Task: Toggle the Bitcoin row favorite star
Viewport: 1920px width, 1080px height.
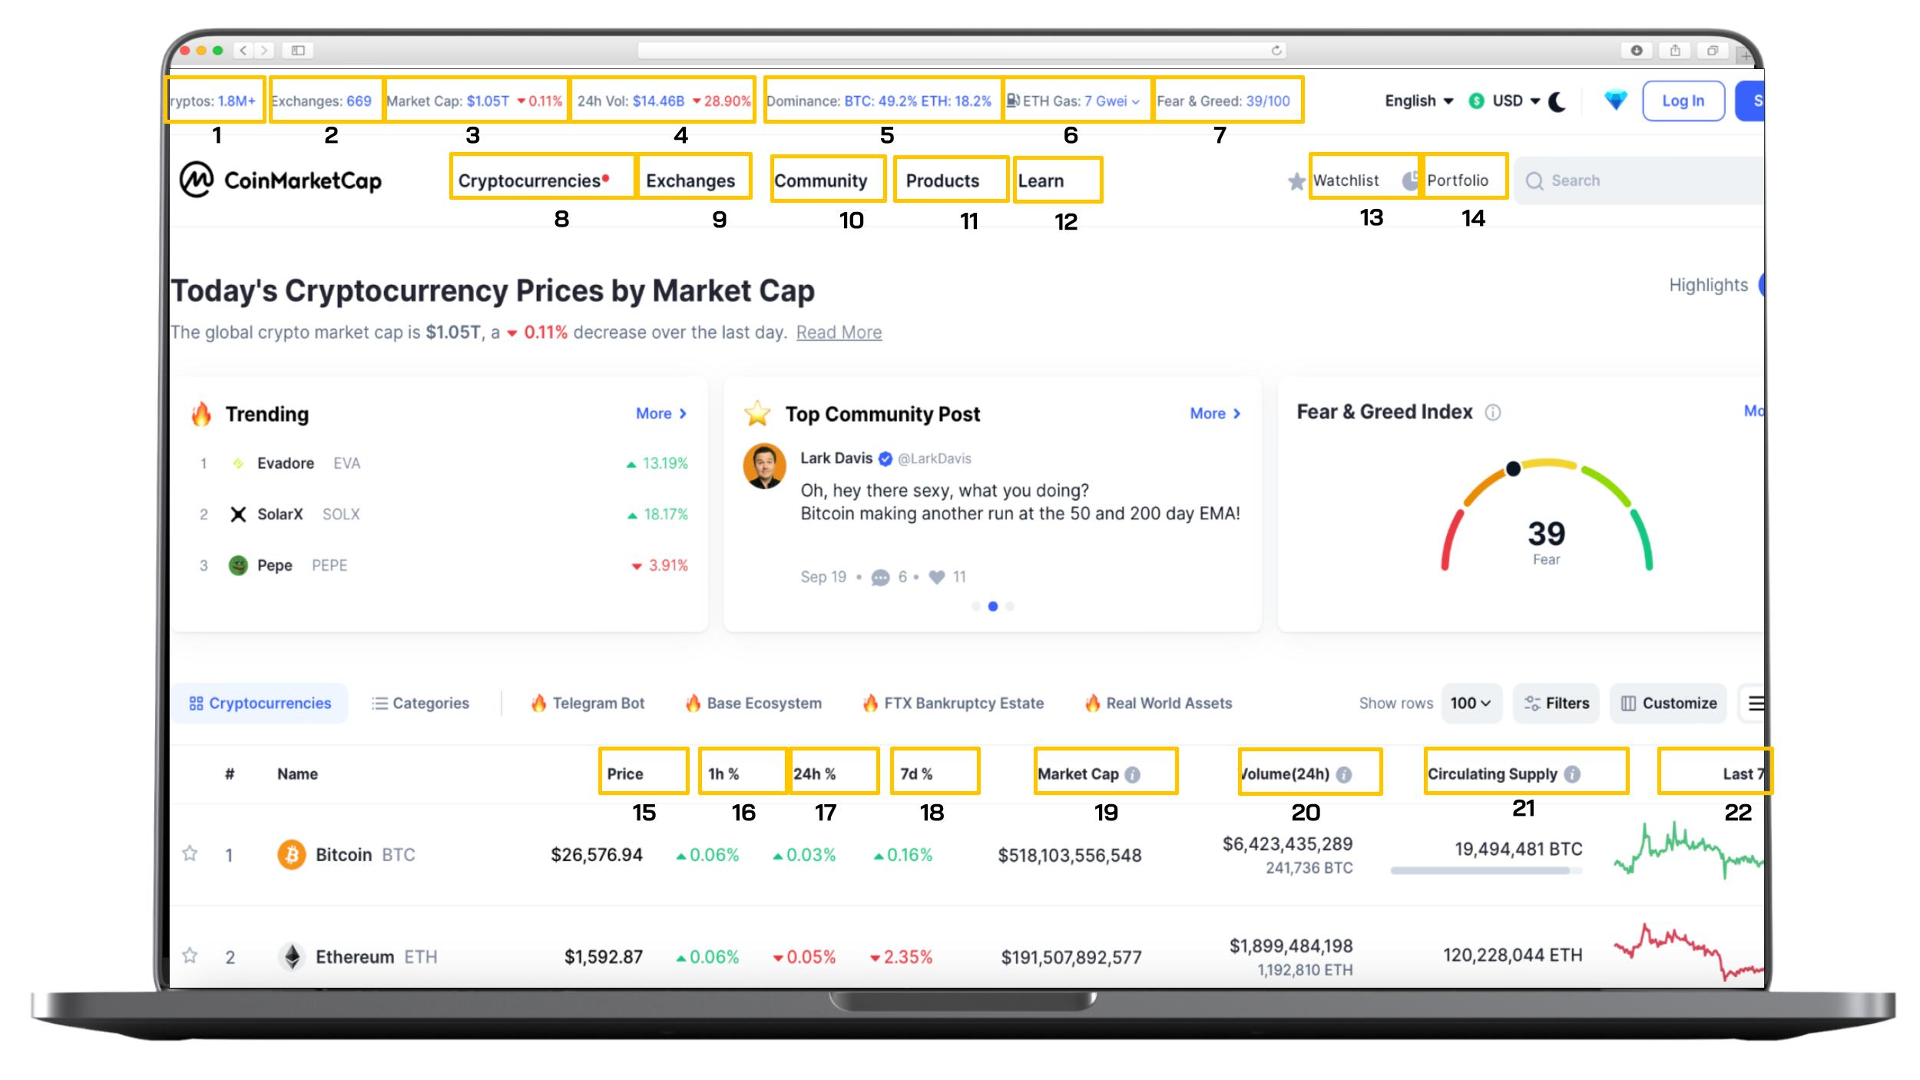Action: (190, 855)
